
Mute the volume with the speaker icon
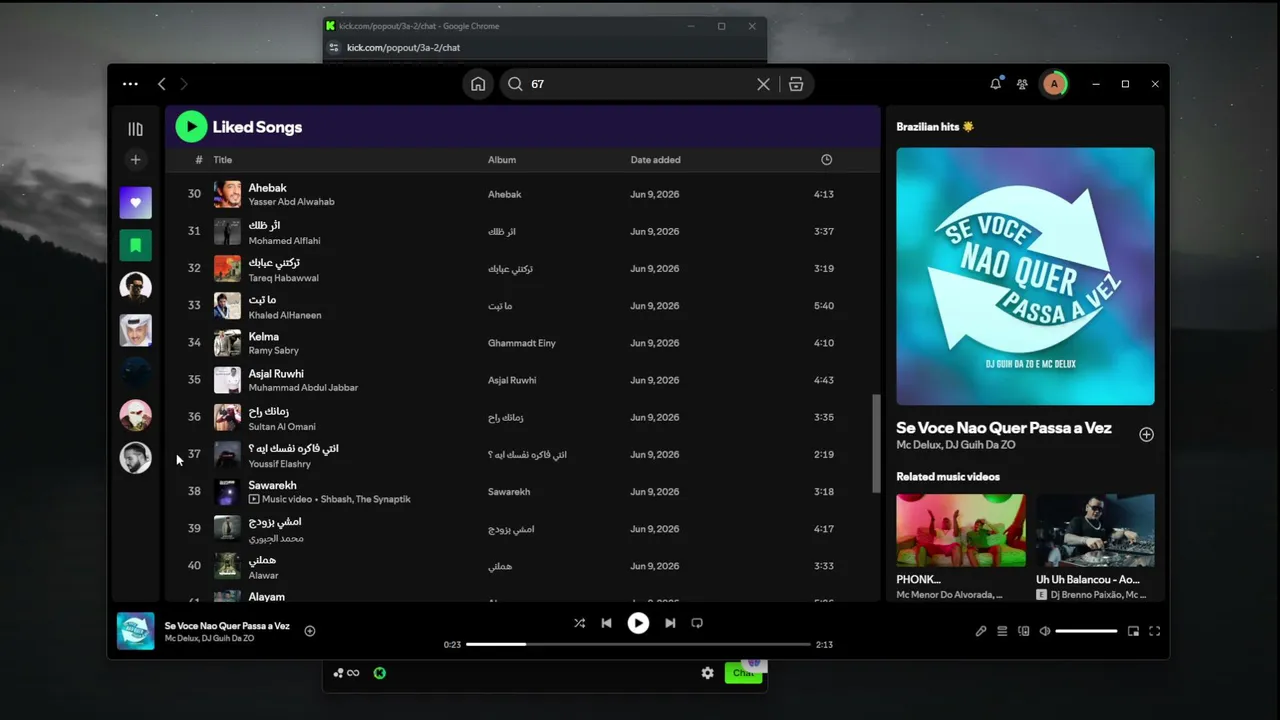1045,631
